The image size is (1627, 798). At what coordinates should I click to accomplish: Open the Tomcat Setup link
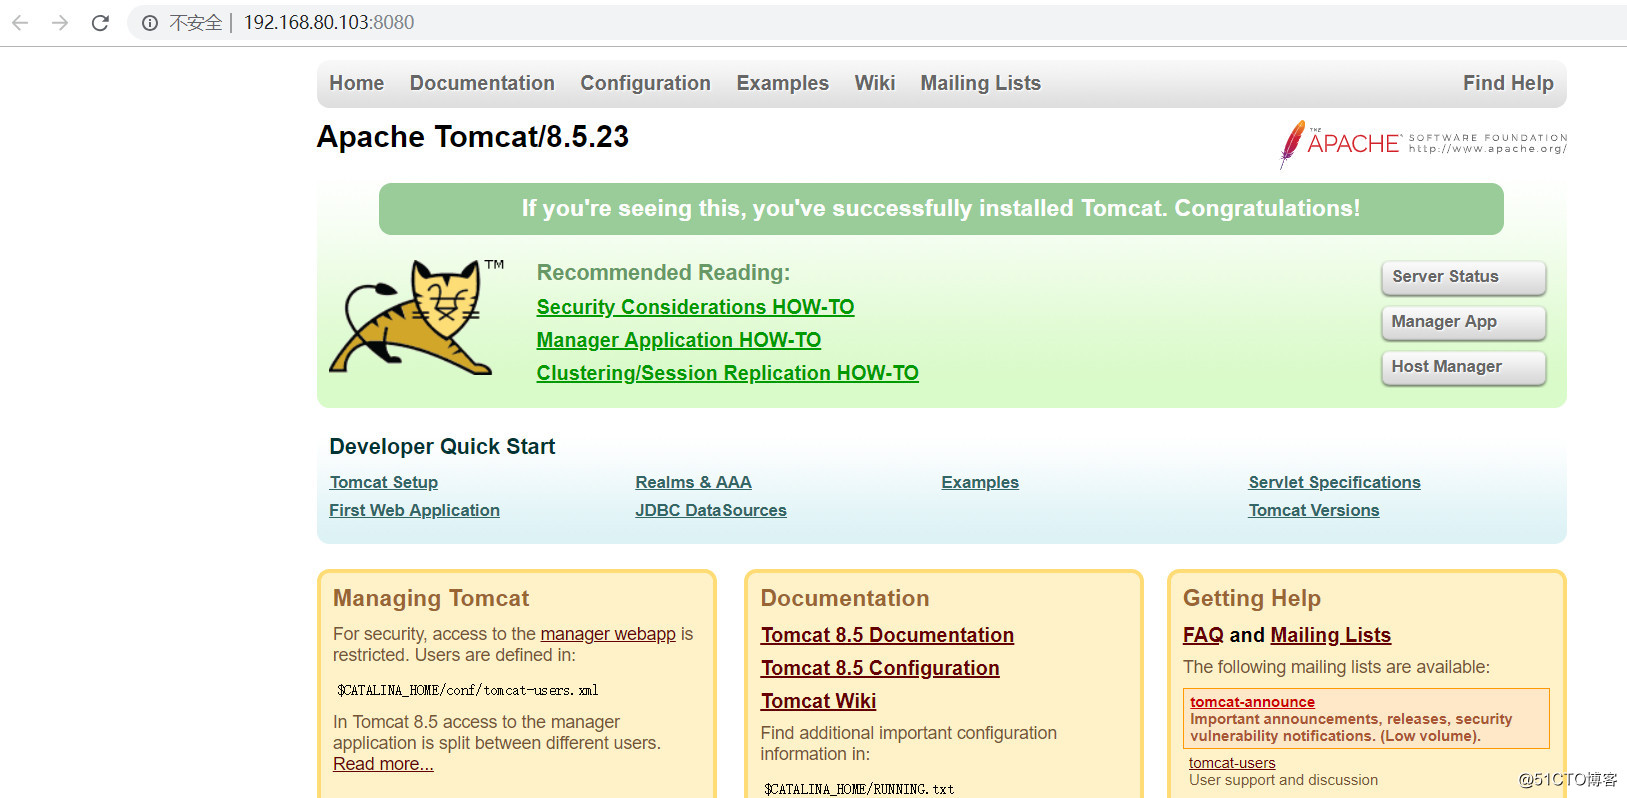(x=384, y=482)
